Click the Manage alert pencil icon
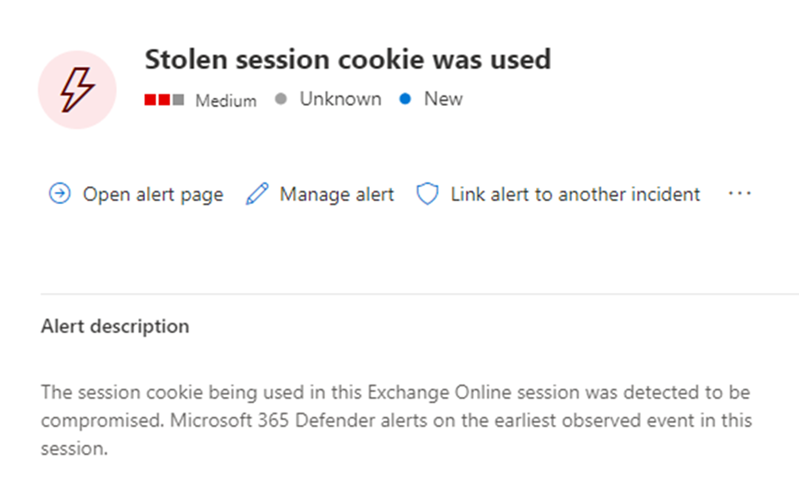This screenshot has width=799, height=497. tap(257, 194)
